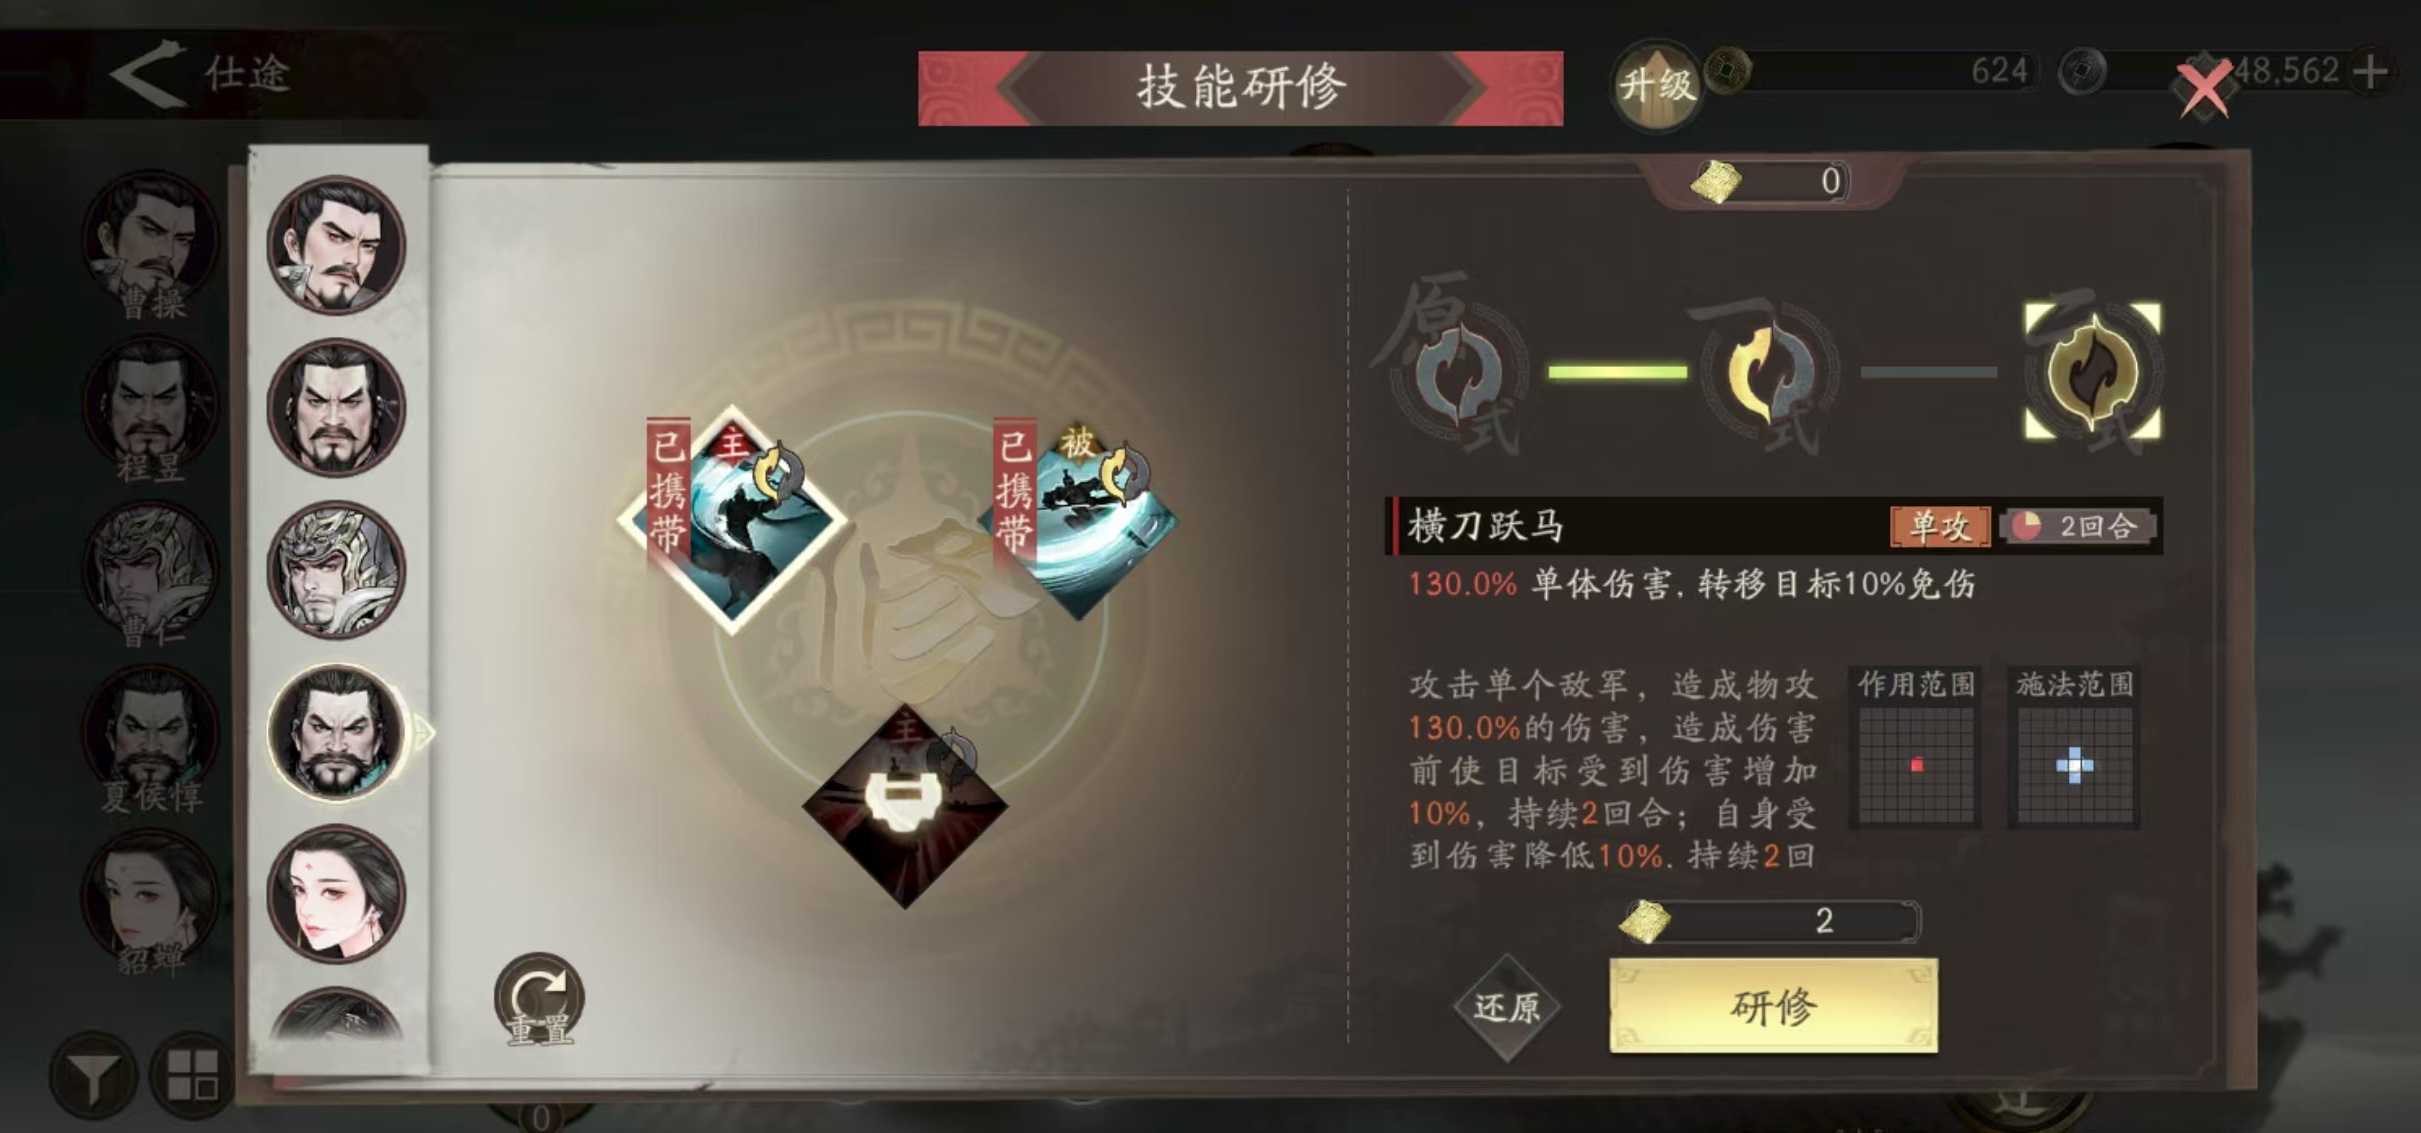Click the 重置 reset circular arrow
2421x1133 pixels.
point(539,1000)
